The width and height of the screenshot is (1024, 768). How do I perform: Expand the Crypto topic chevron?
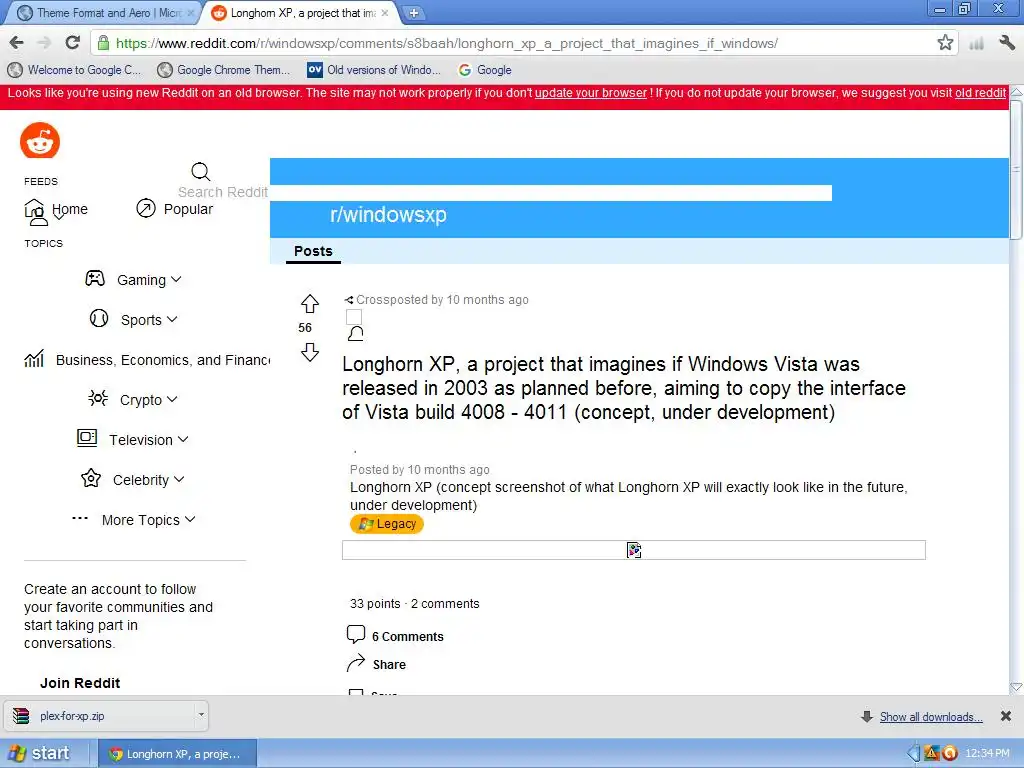[172, 399]
